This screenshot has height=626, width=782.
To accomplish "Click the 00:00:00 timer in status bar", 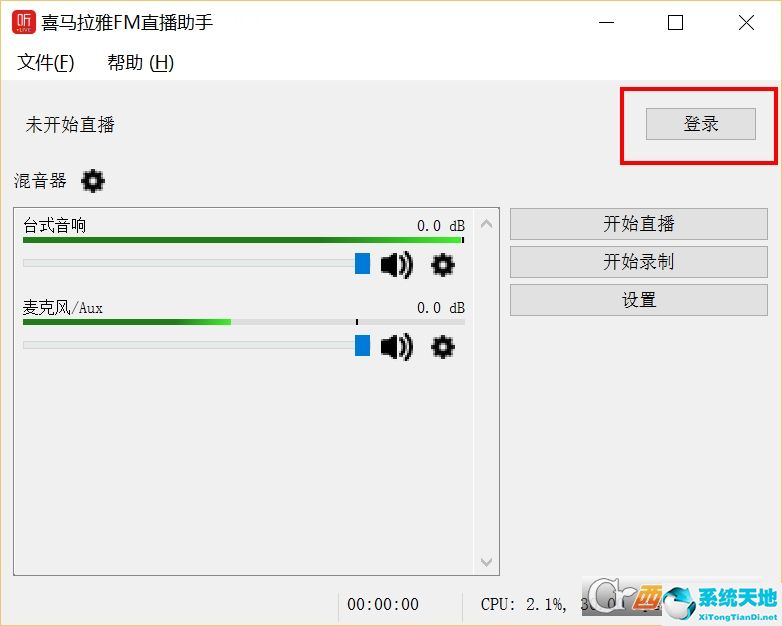I will (383, 605).
